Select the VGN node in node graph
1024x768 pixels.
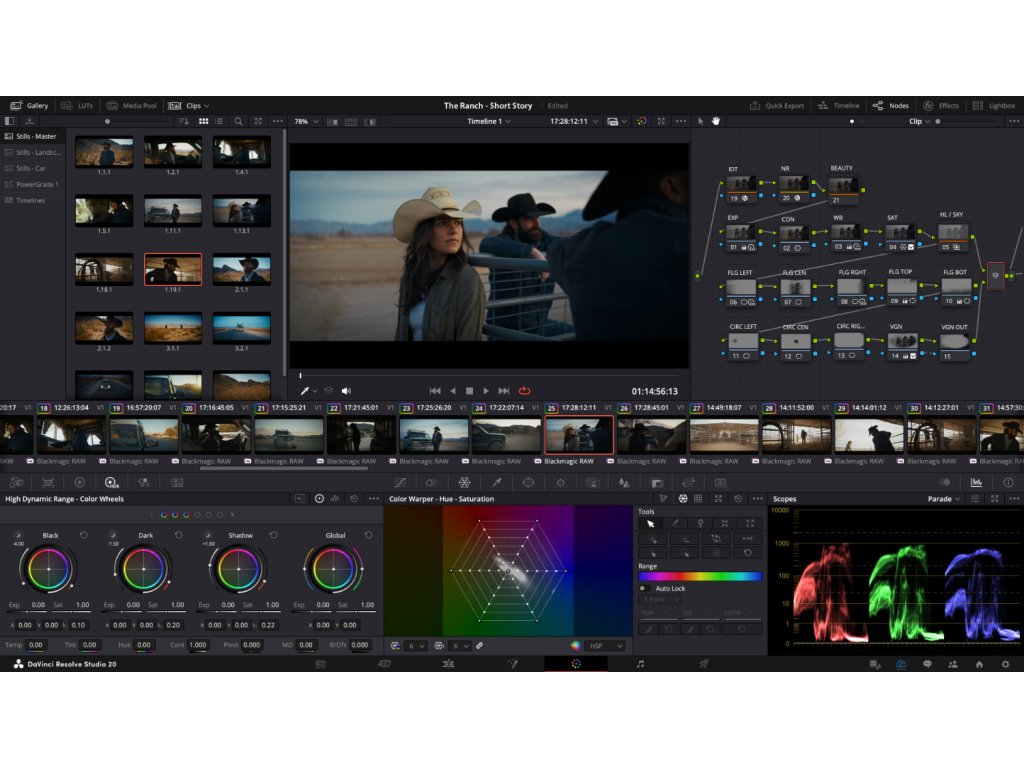pos(903,341)
